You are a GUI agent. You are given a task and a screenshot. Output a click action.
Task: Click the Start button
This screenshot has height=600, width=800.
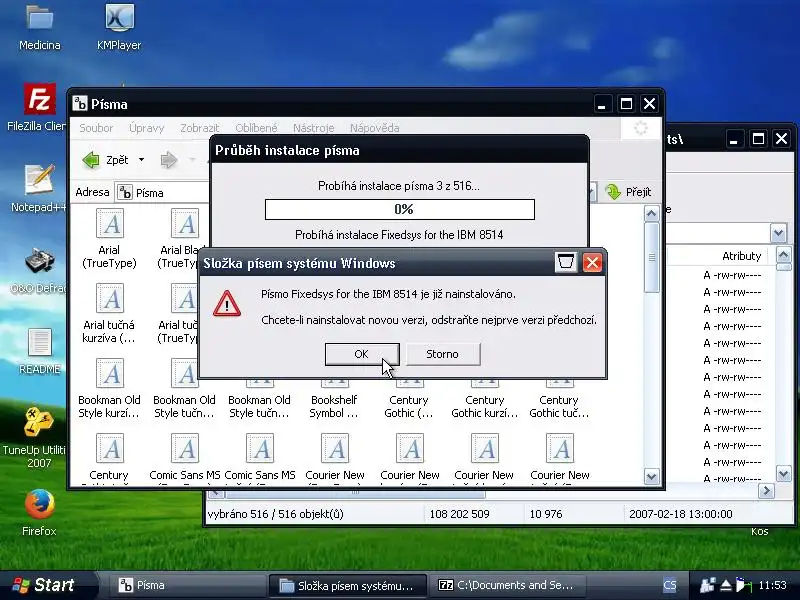pyautogui.click(x=44, y=585)
